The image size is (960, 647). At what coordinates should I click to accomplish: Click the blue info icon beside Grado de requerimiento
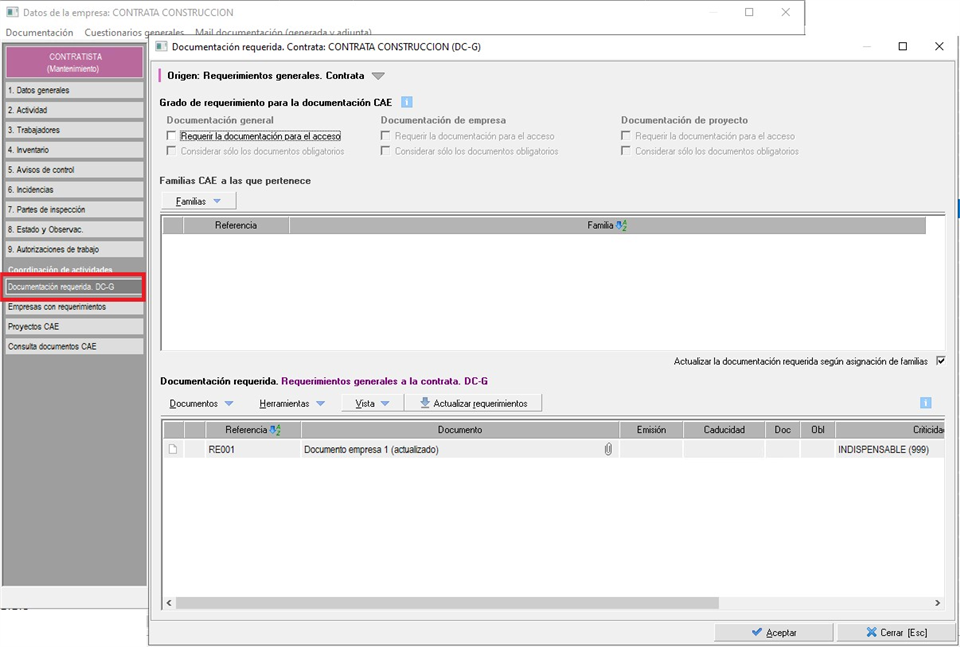(x=407, y=102)
